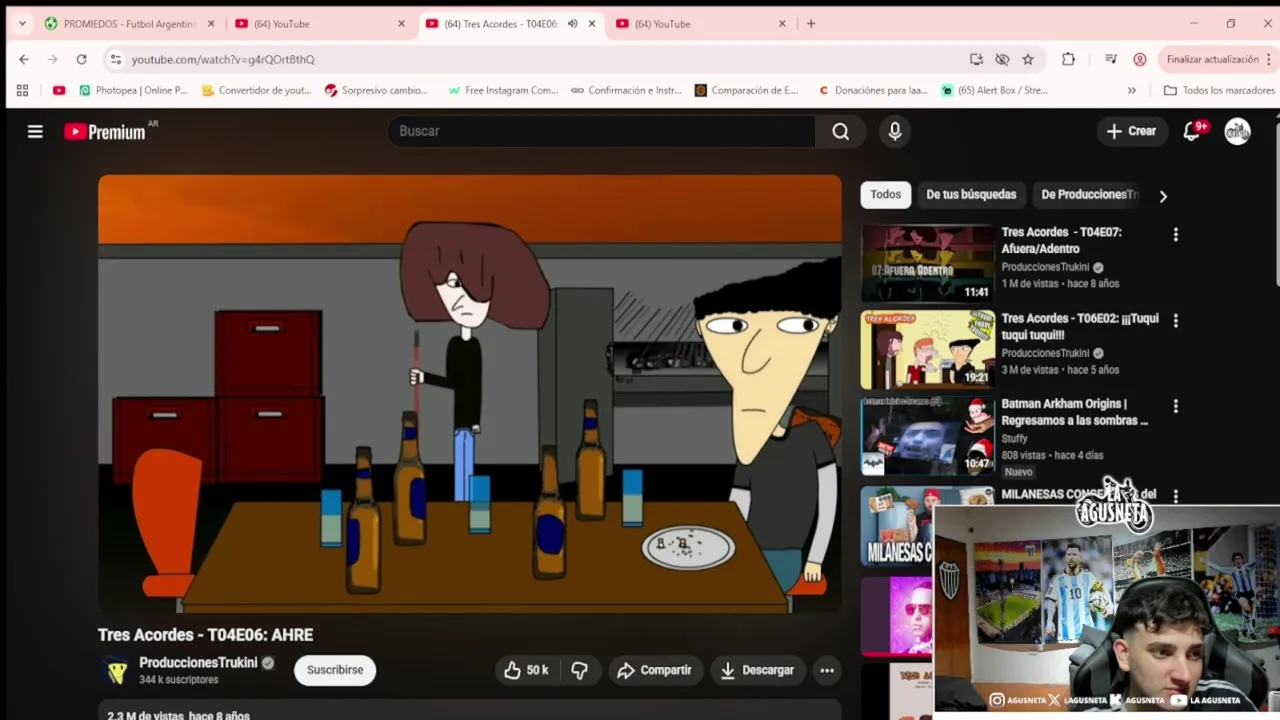This screenshot has height=720, width=1280.
Task: Download the video with Descargar
Action: [756, 670]
